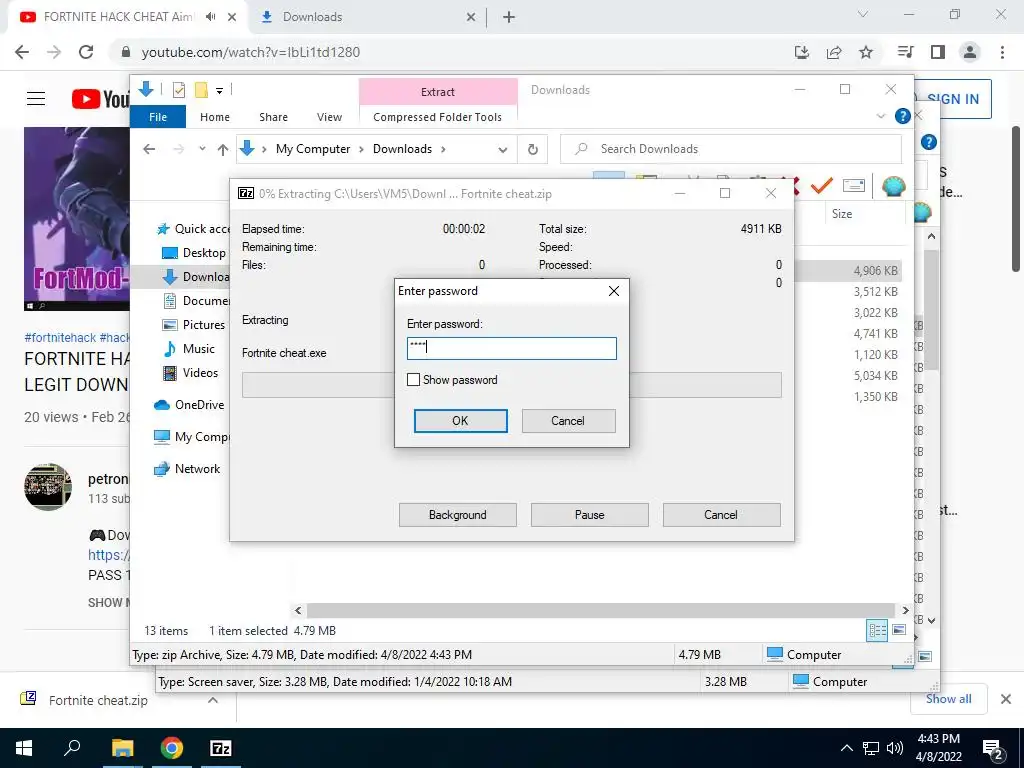Image resolution: width=1024 pixels, height=768 pixels.
Task: Open File Explorer recent locations dropdown
Action: pos(202,149)
